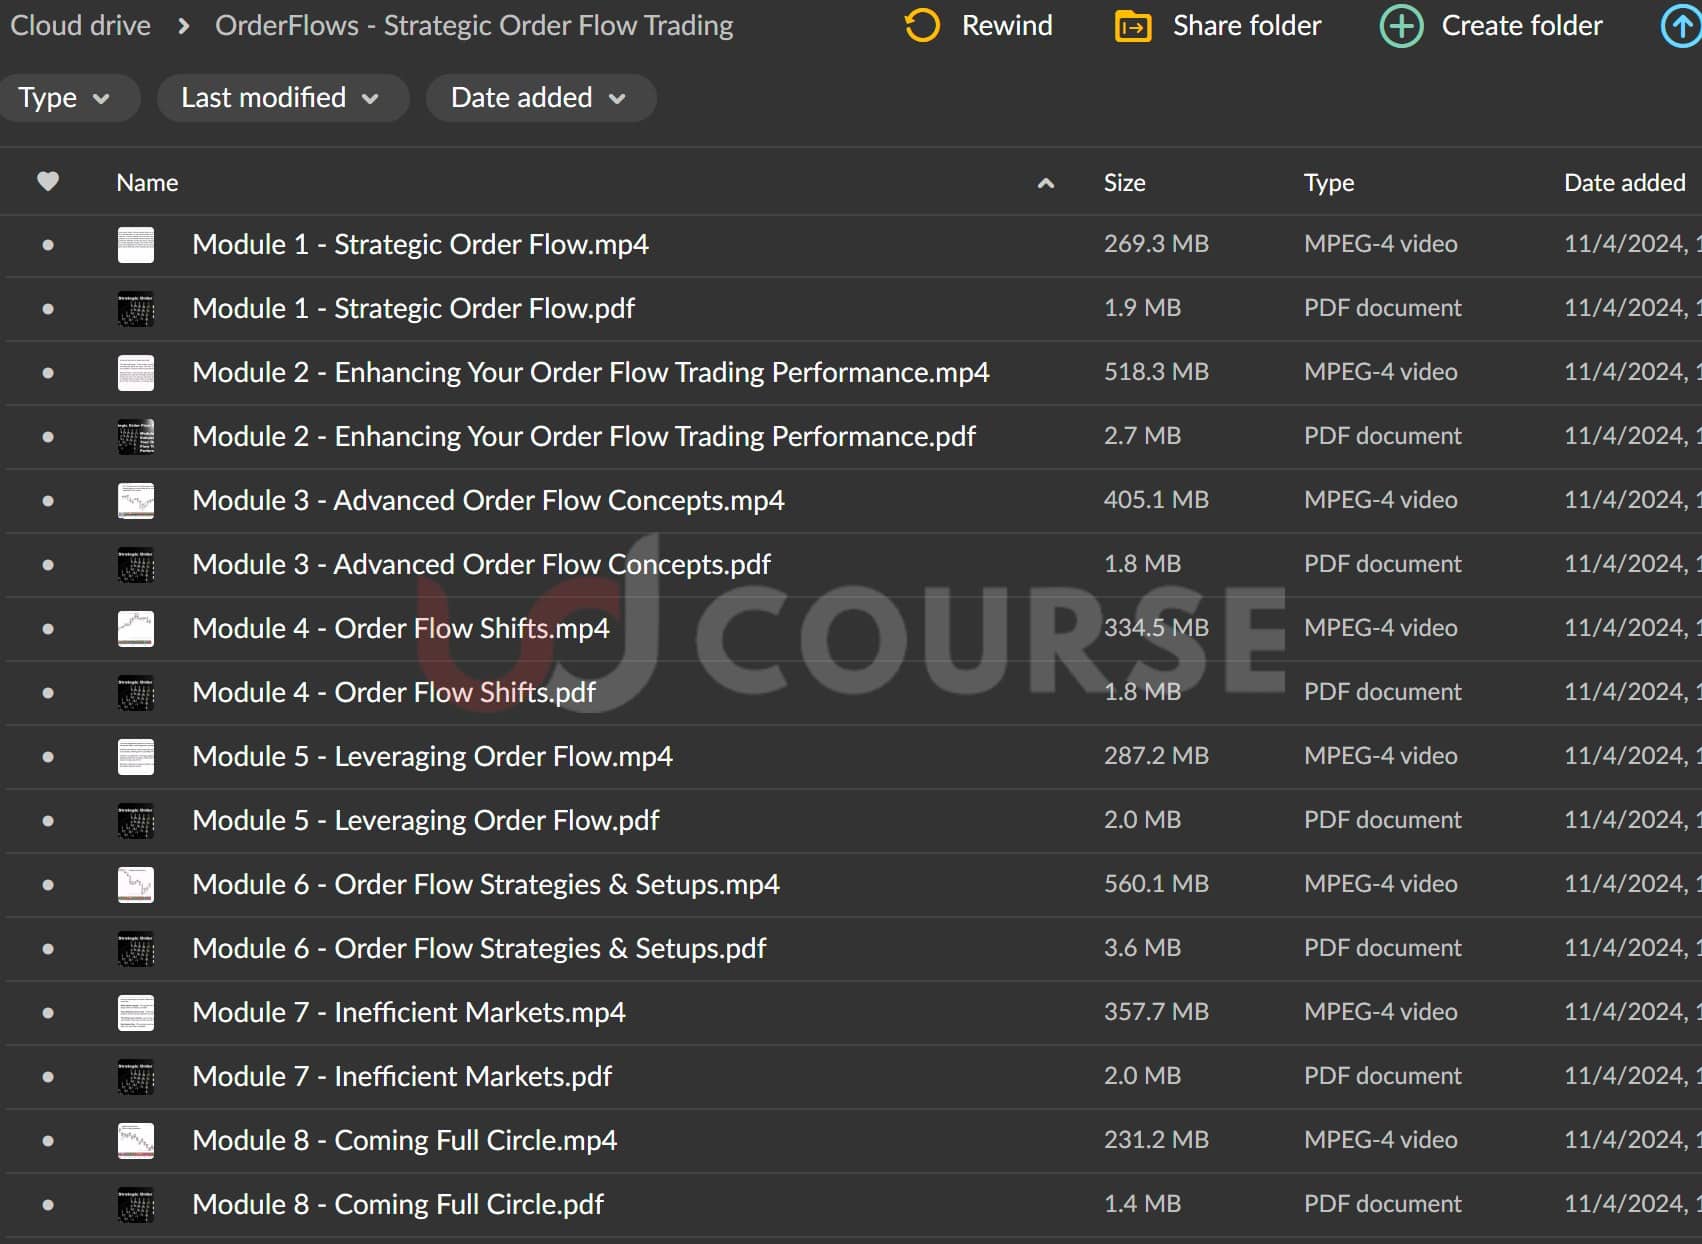Sort files by Size column header
Image resolution: width=1702 pixels, height=1244 pixels.
(x=1124, y=183)
